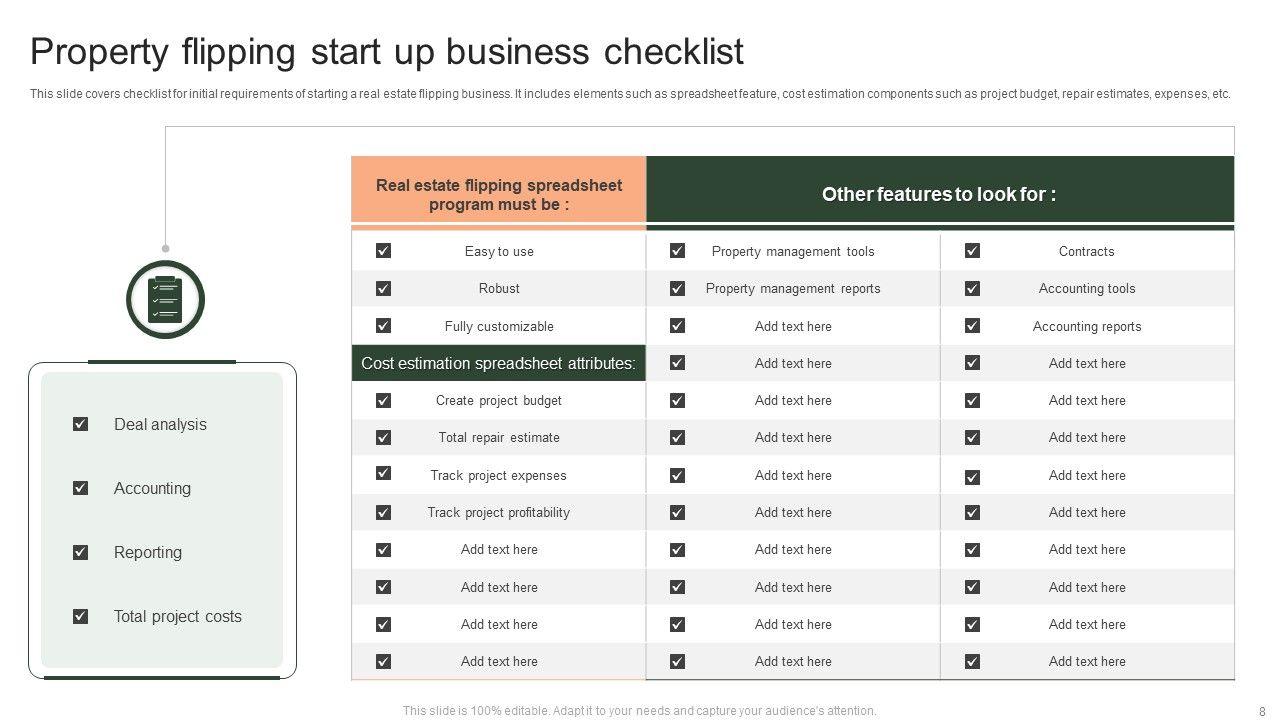Select the orange spreadsheet program header cell
This screenshot has width=1280, height=720.
pyautogui.click(x=498, y=194)
